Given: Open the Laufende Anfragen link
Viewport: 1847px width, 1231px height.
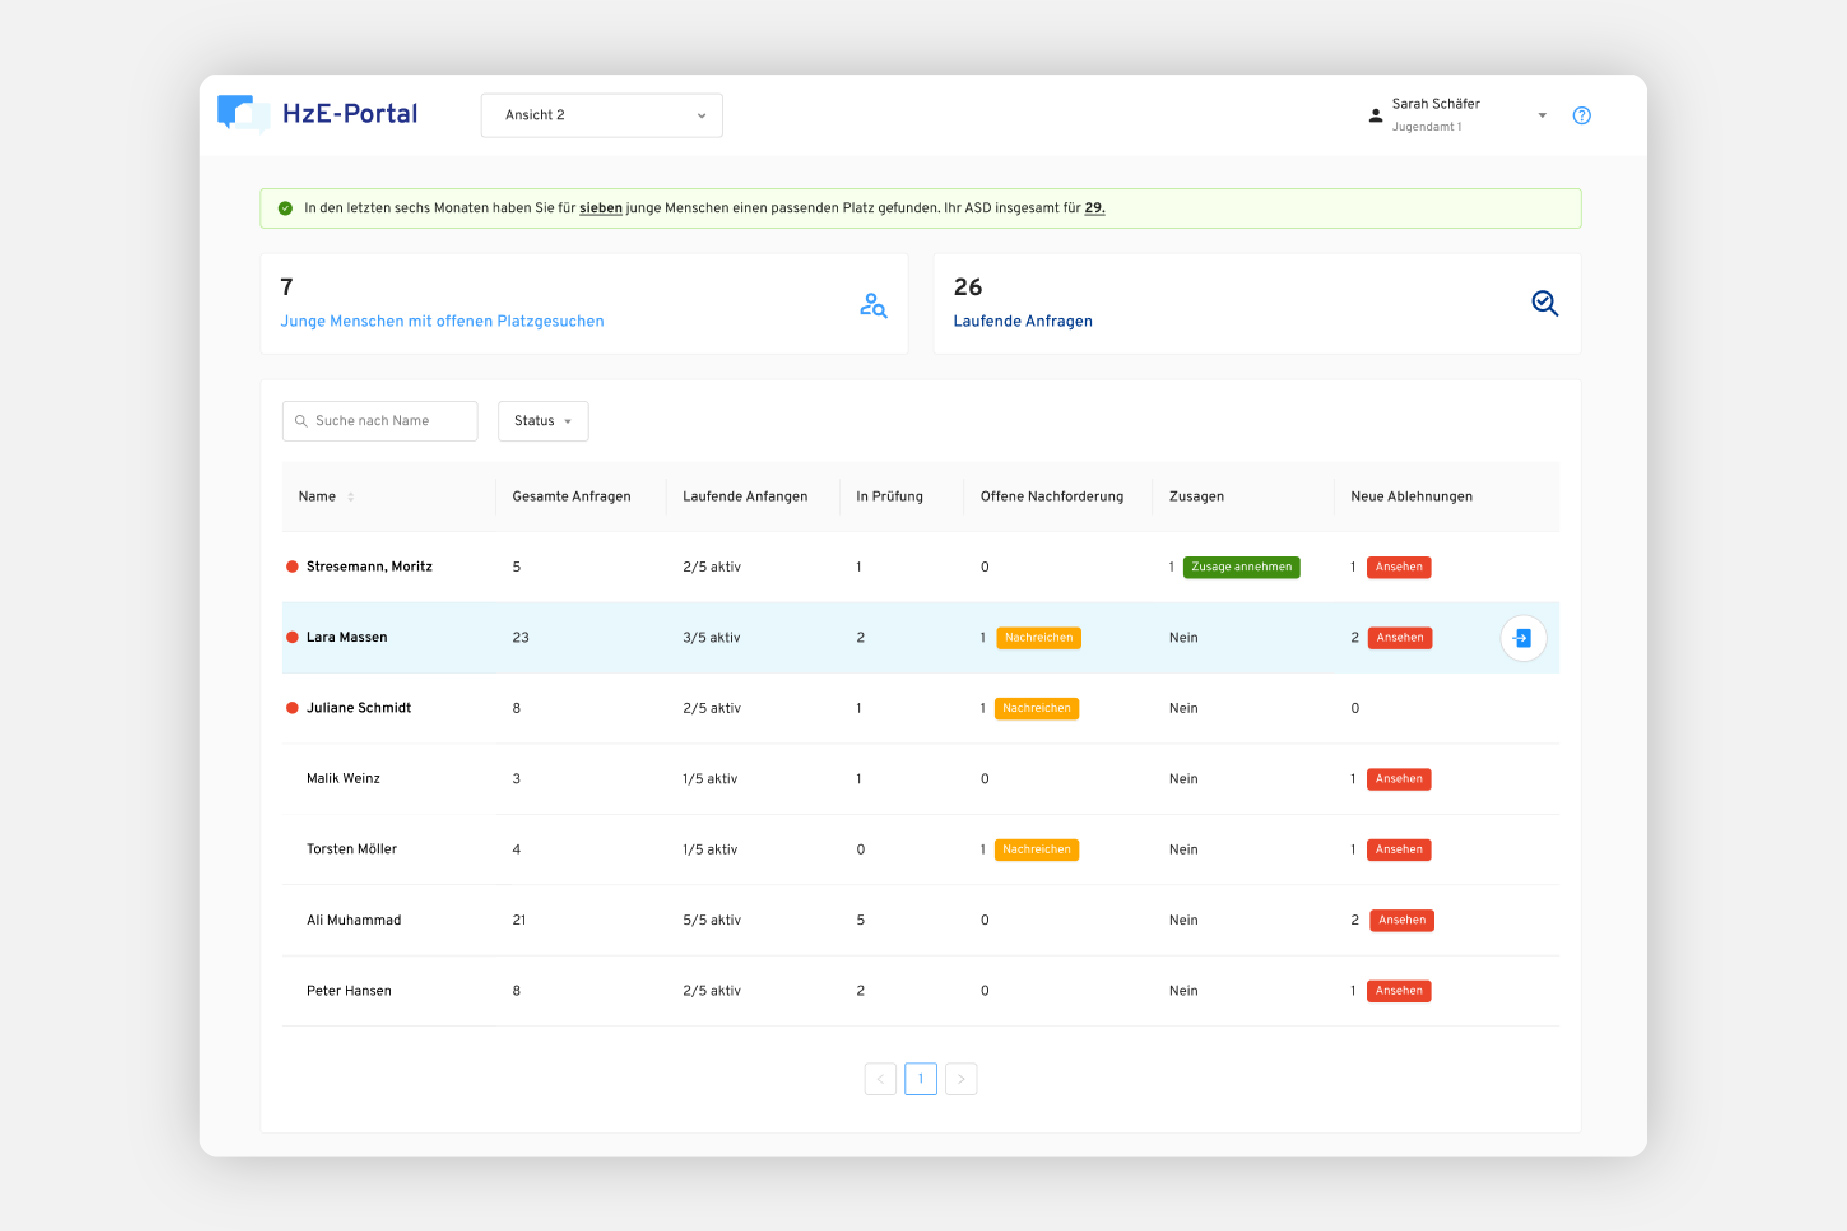Looking at the screenshot, I should click(1023, 321).
